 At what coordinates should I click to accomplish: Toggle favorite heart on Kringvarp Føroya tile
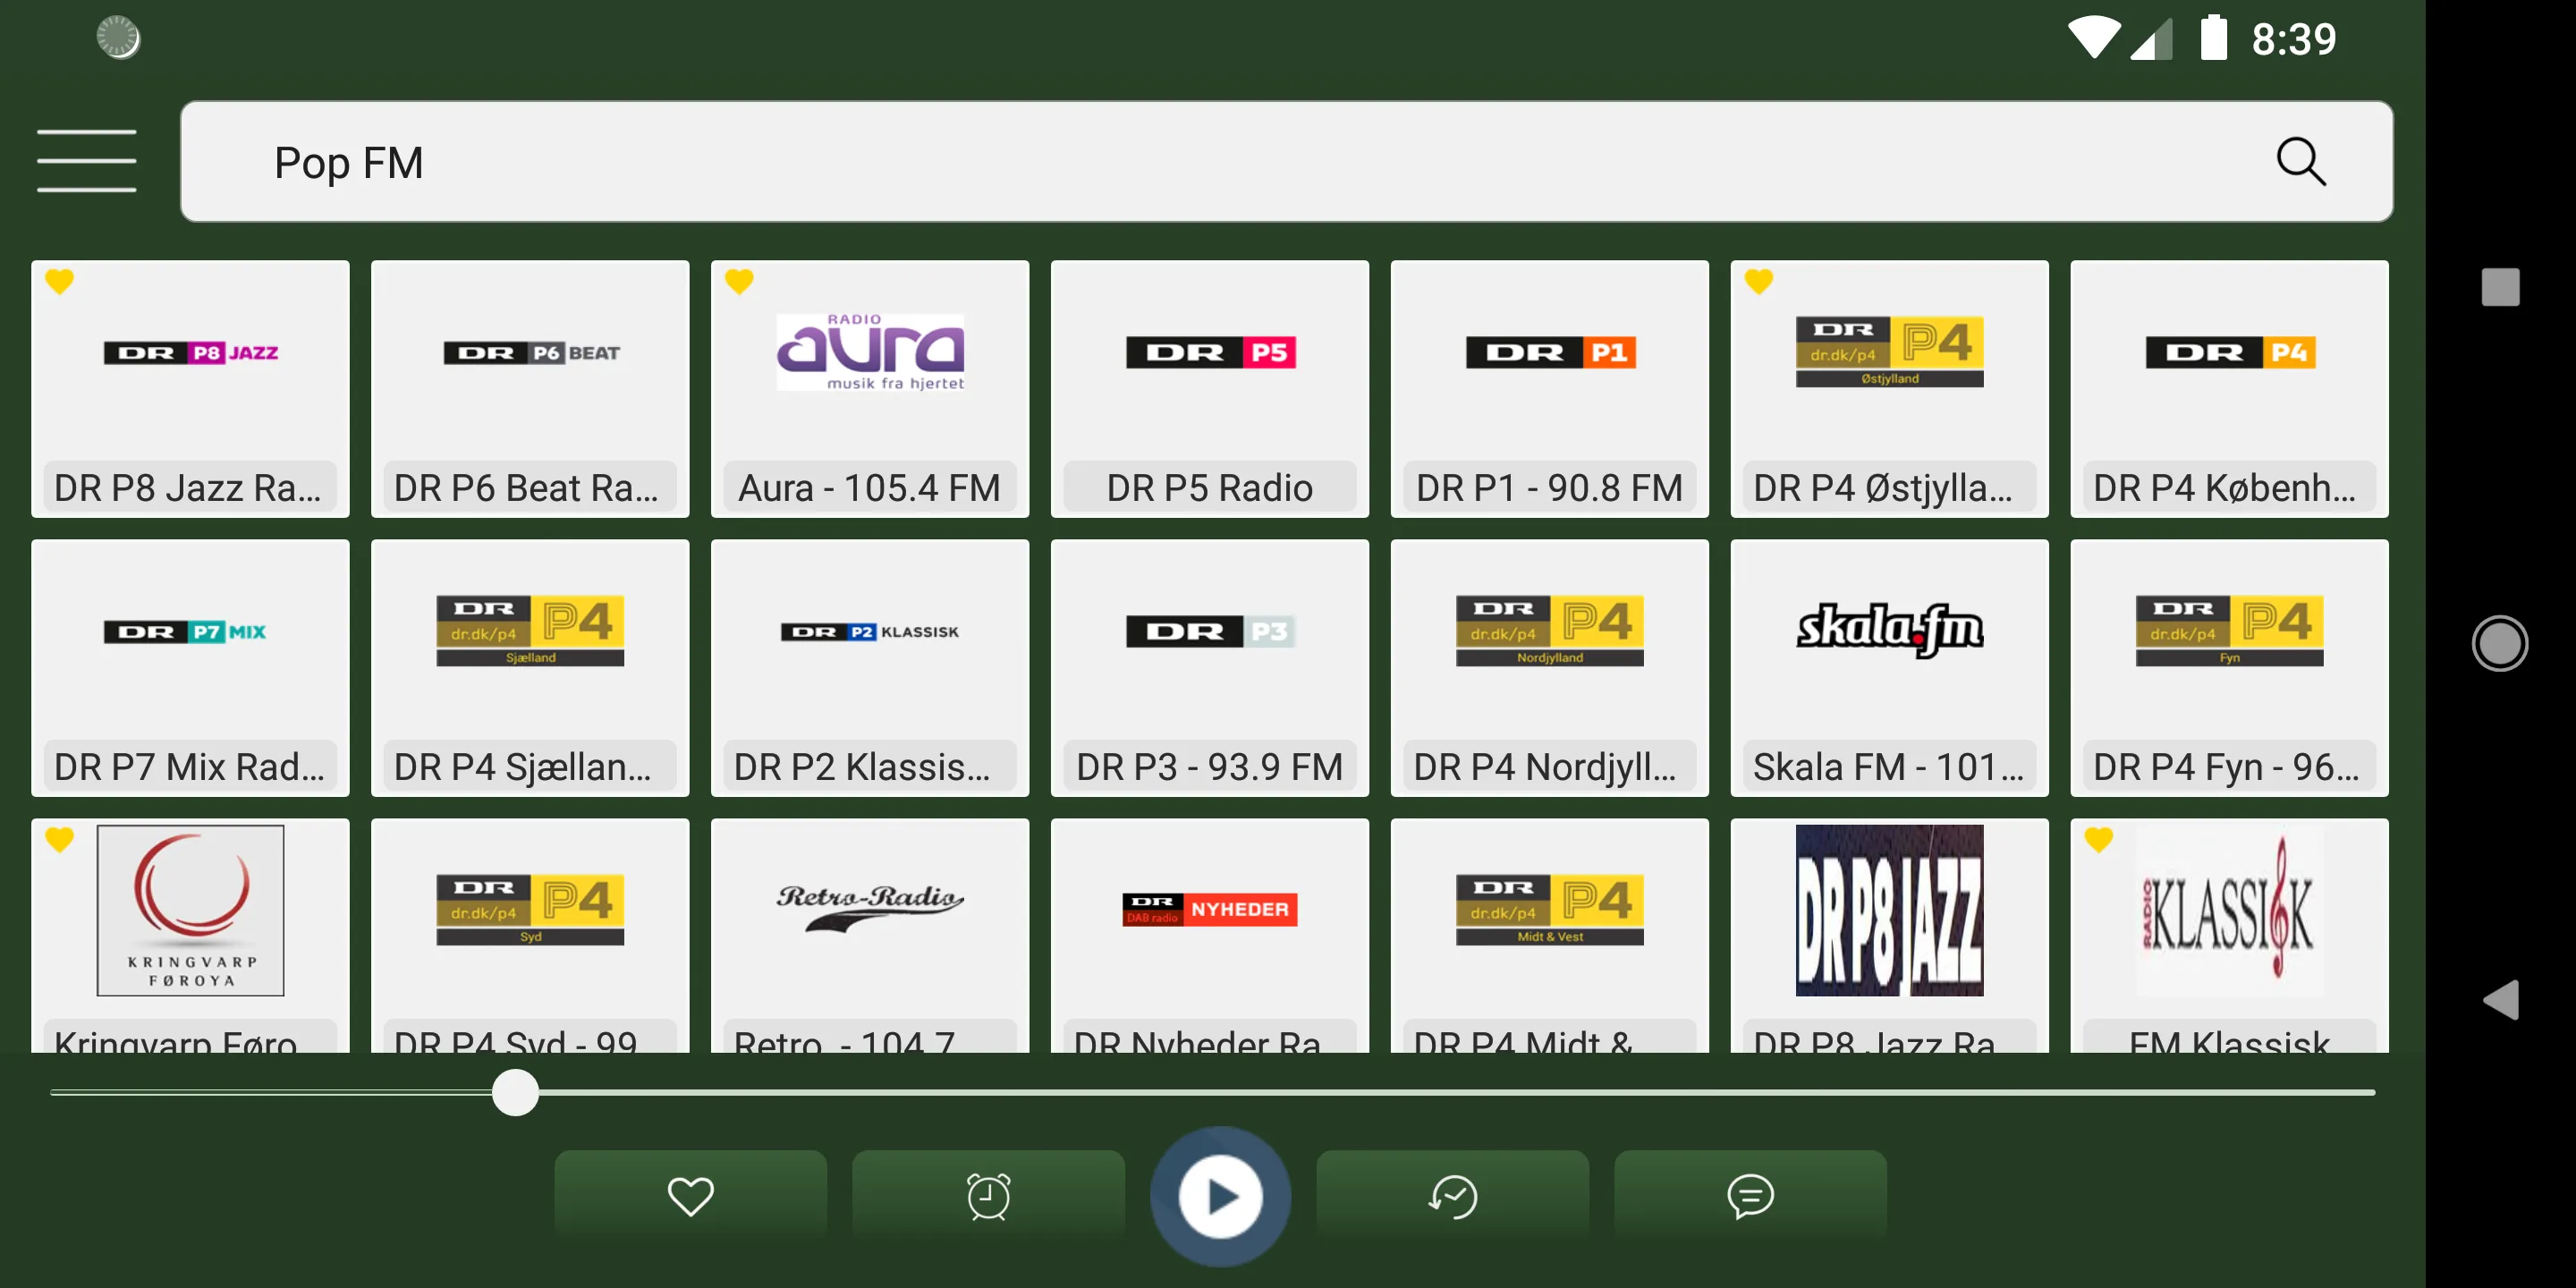60,840
